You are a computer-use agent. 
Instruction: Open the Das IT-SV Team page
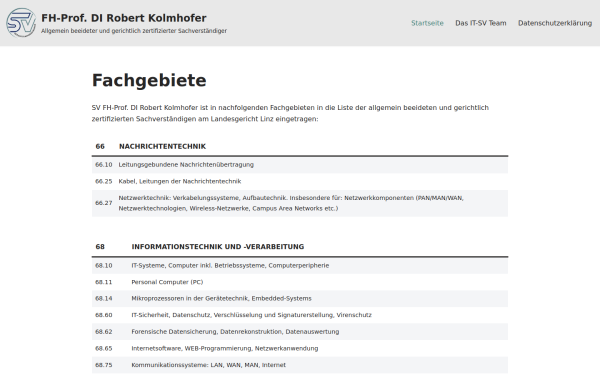click(x=481, y=23)
